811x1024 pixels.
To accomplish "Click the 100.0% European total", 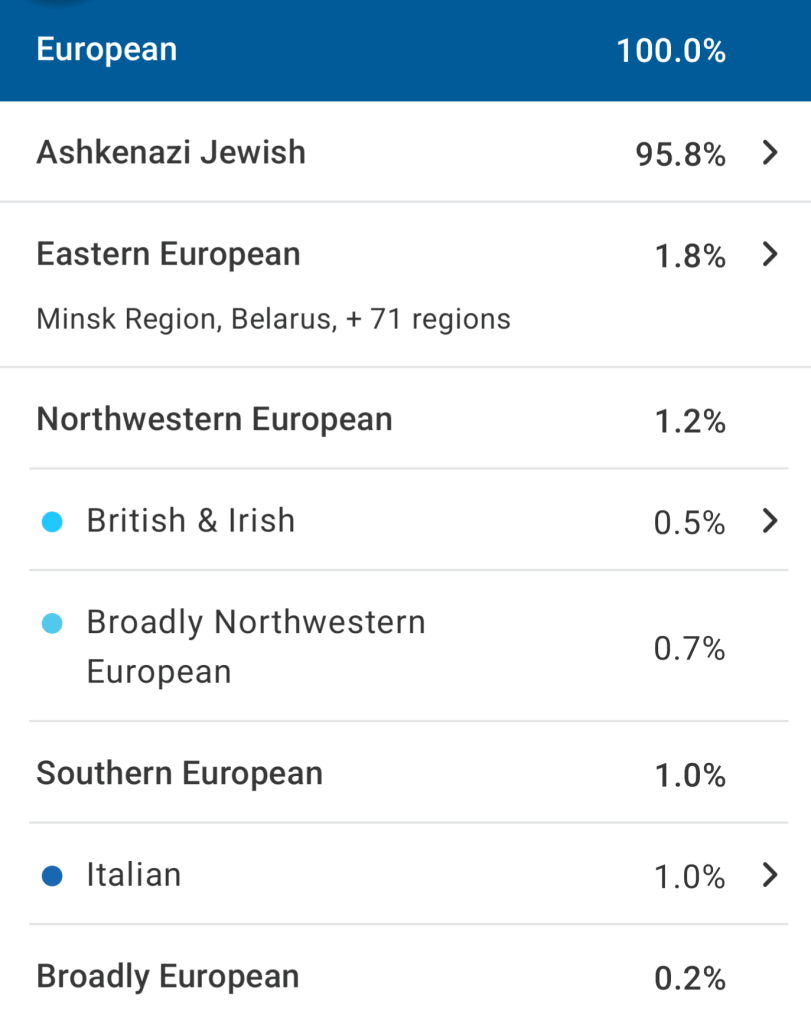I will (671, 51).
